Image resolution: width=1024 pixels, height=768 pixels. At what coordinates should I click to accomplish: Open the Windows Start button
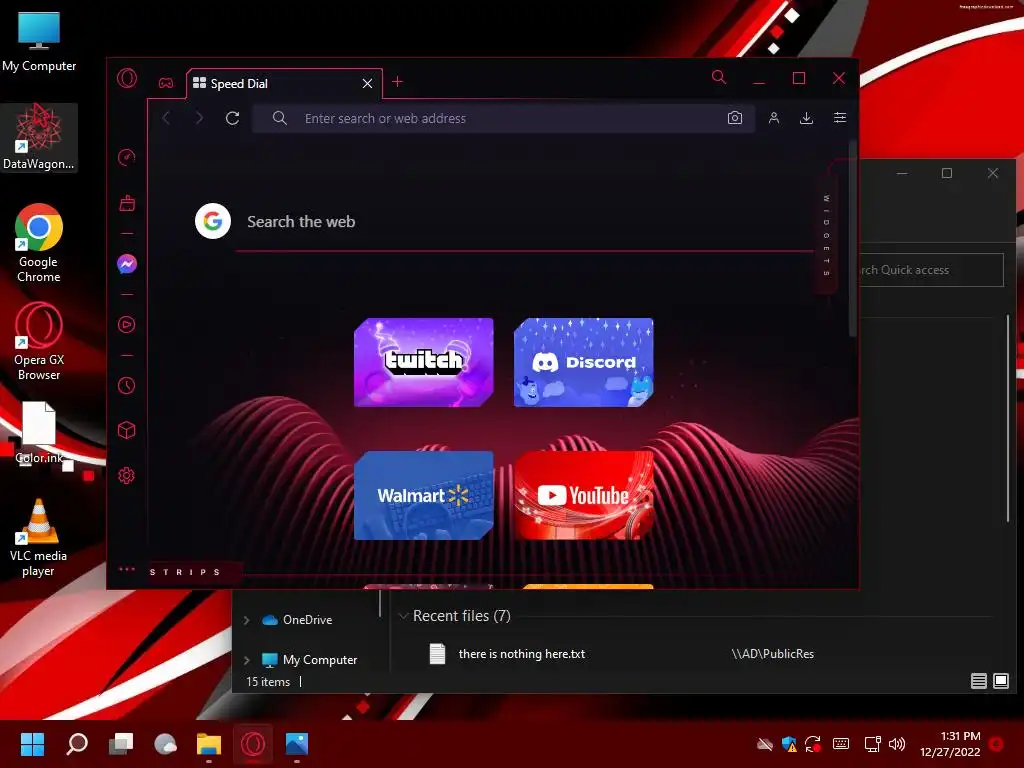[32, 743]
